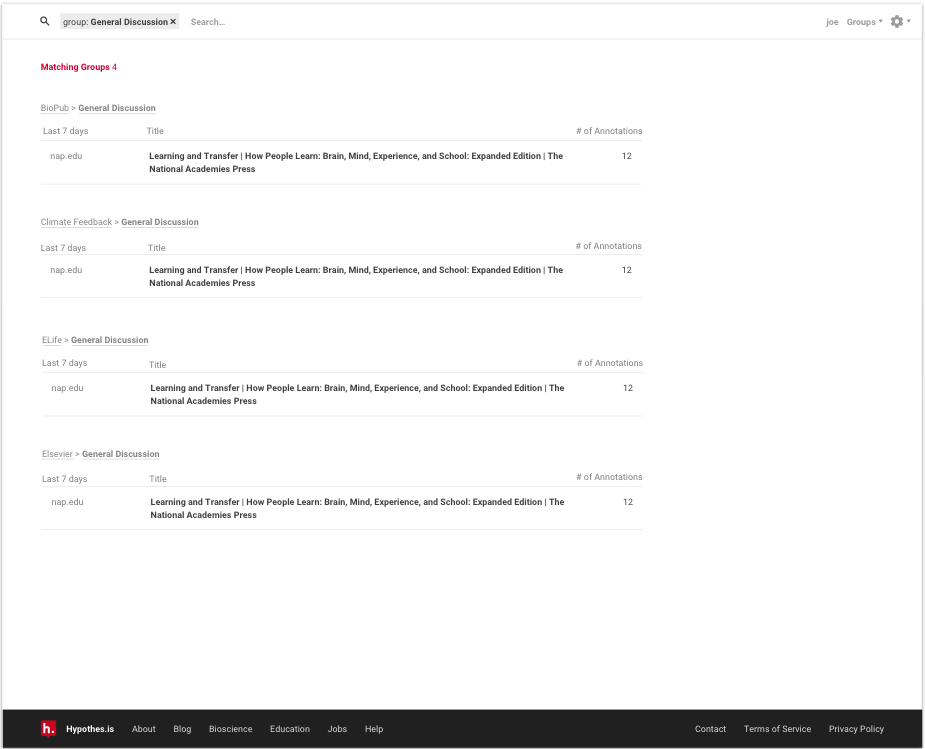Open General Discussion under ELife

110,340
